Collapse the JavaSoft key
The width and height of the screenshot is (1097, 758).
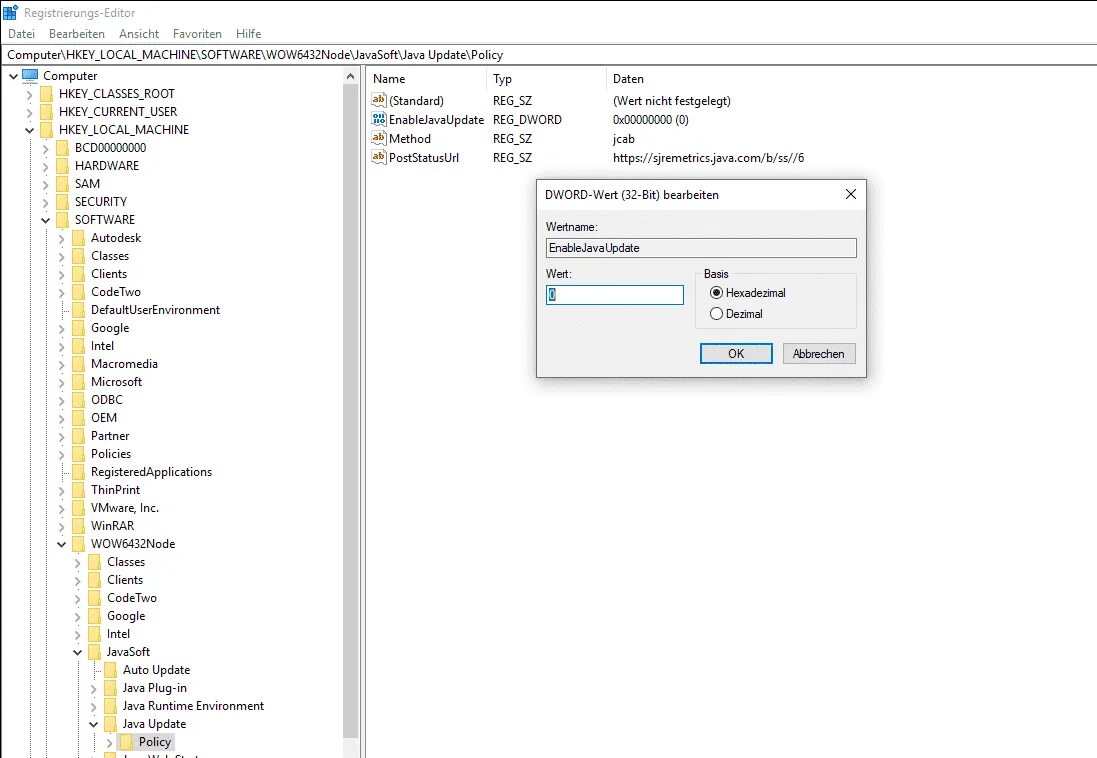click(77, 652)
